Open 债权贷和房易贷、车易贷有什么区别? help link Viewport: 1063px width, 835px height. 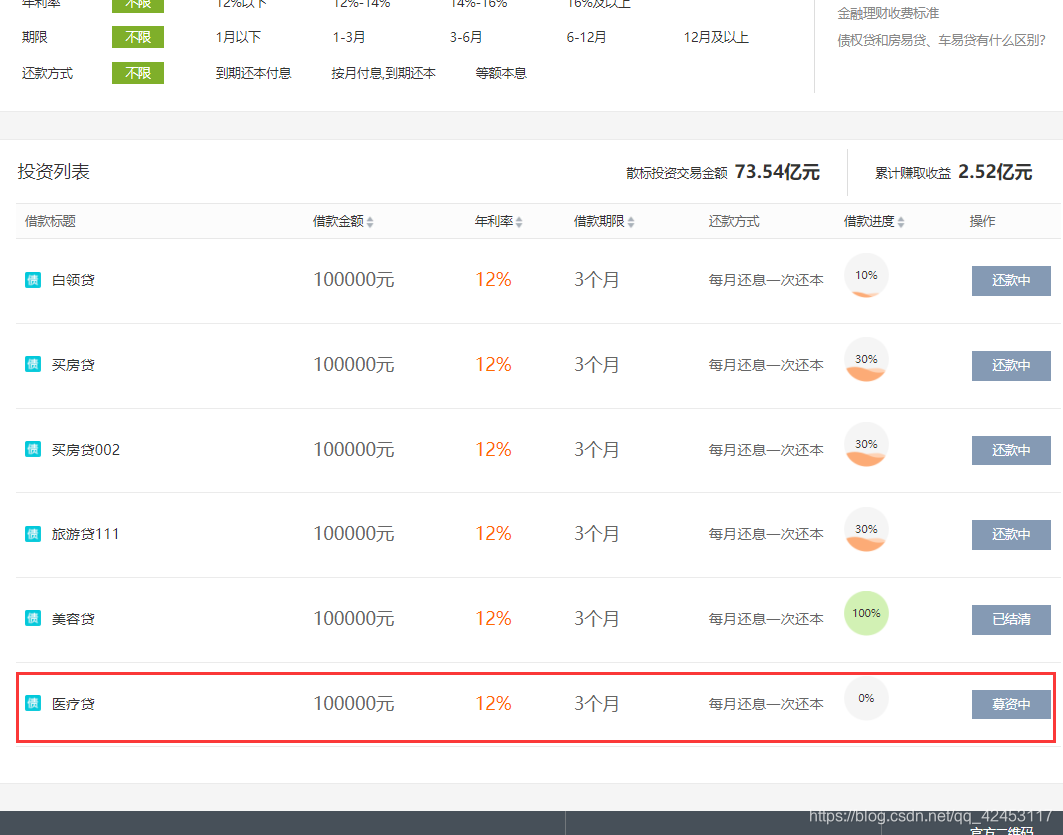click(942, 41)
